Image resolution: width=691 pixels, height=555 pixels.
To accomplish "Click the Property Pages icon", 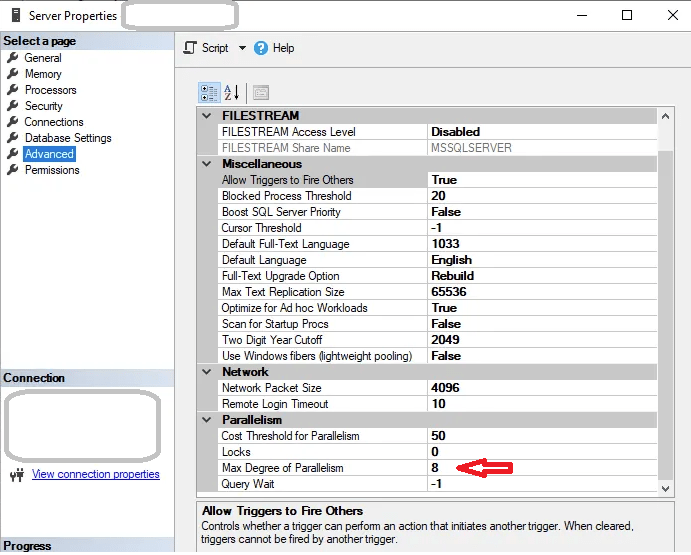I will pos(261,93).
